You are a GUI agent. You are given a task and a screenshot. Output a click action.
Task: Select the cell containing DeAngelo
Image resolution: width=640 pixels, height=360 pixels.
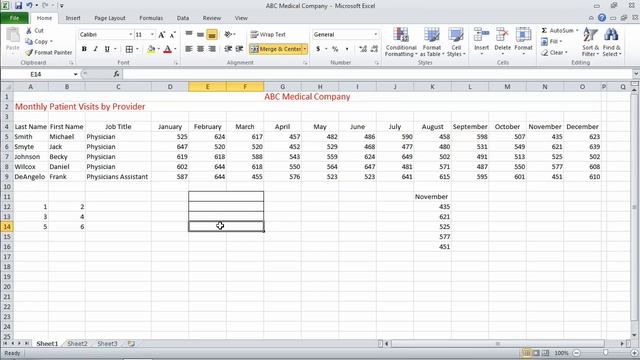[31, 177]
